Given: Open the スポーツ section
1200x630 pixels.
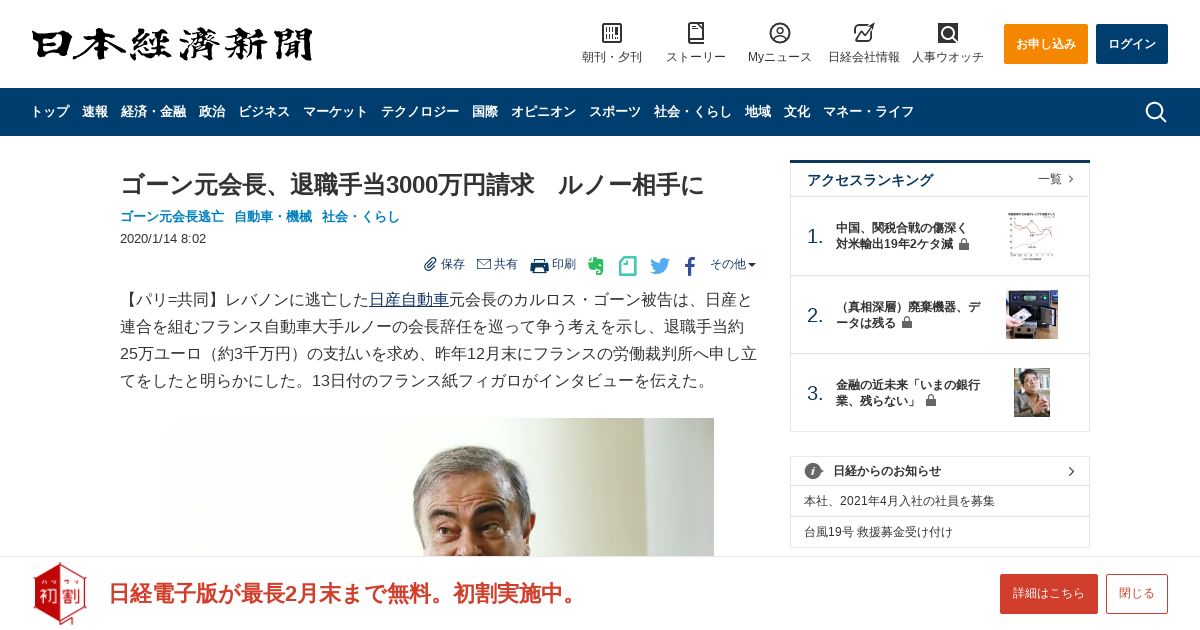Looking at the screenshot, I should (615, 112).
